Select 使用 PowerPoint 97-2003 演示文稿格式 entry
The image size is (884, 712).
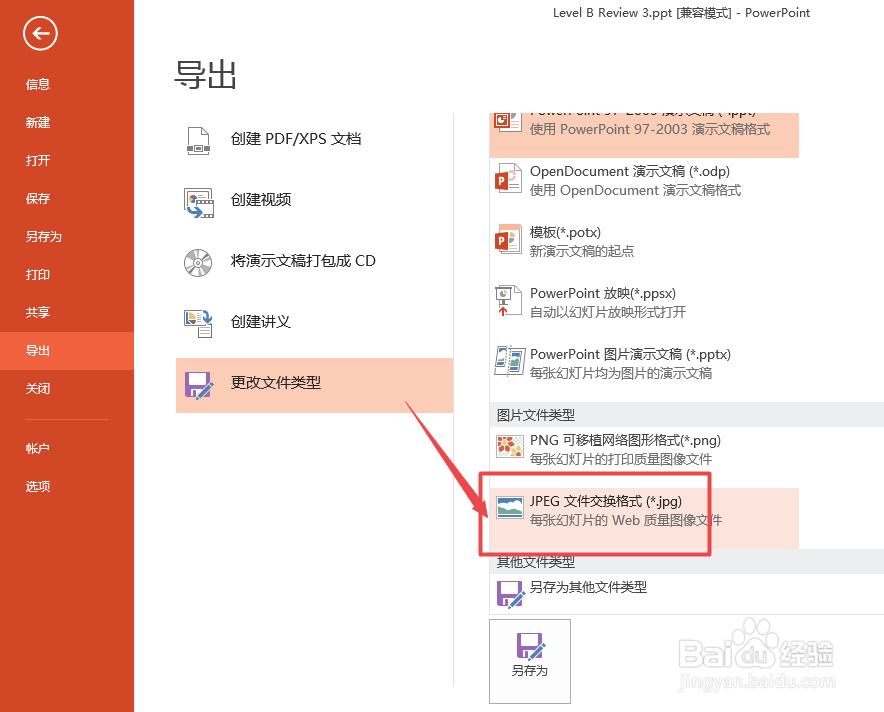[x=650, y=129]
